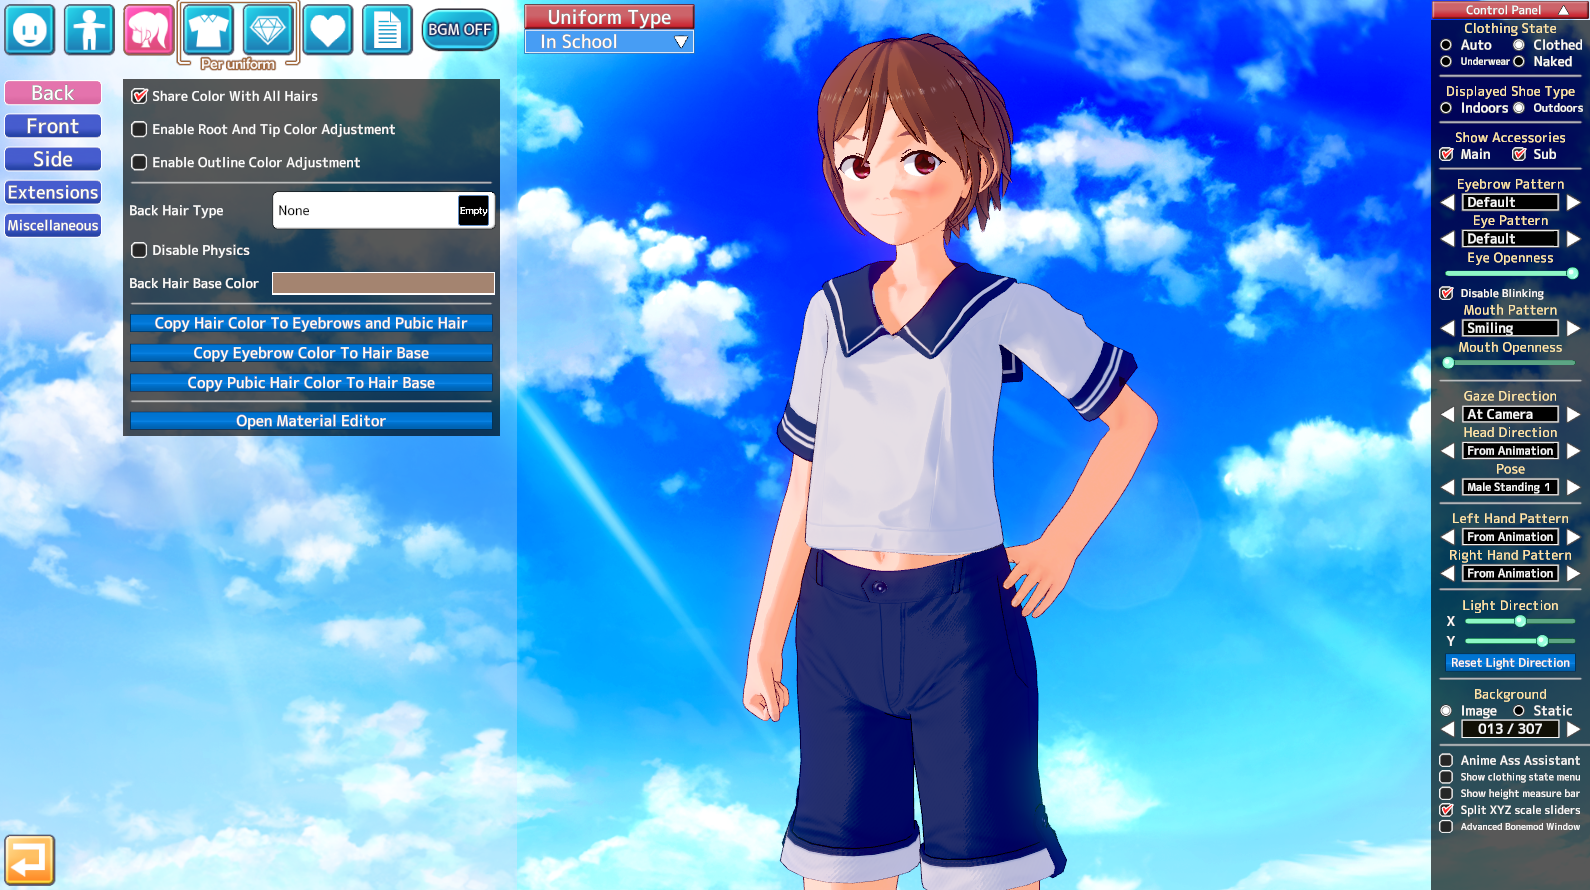Open the Back Hair Type selector
The image size is (1590, 890).
tap(383, 210)
